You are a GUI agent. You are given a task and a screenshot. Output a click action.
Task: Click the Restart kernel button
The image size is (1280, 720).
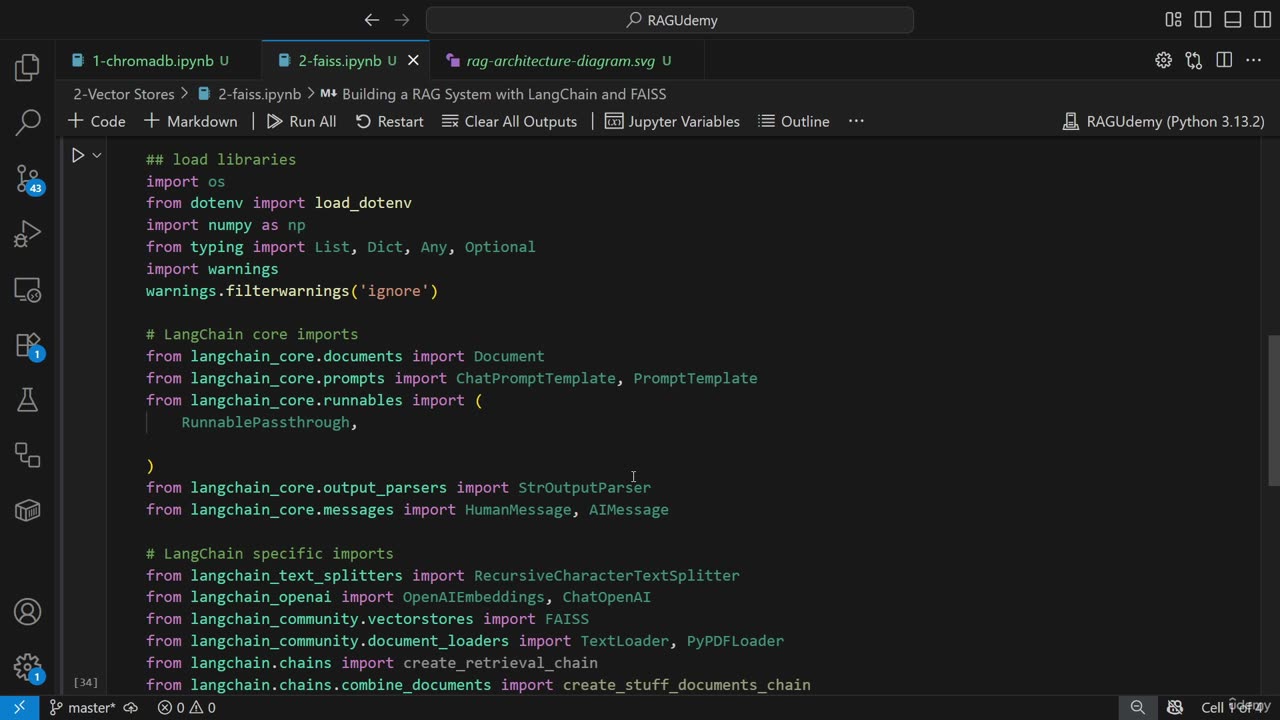[389, 121]
